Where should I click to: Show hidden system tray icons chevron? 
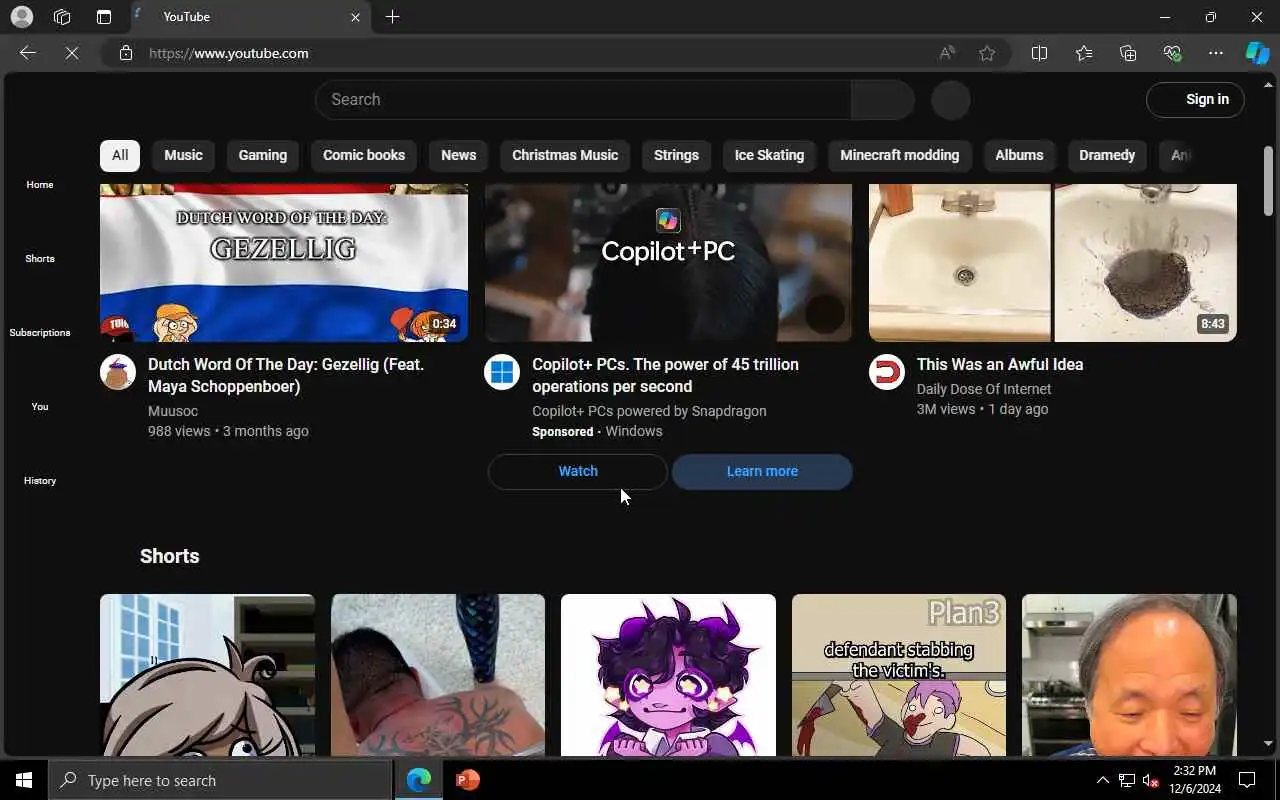coord(1103,780)
